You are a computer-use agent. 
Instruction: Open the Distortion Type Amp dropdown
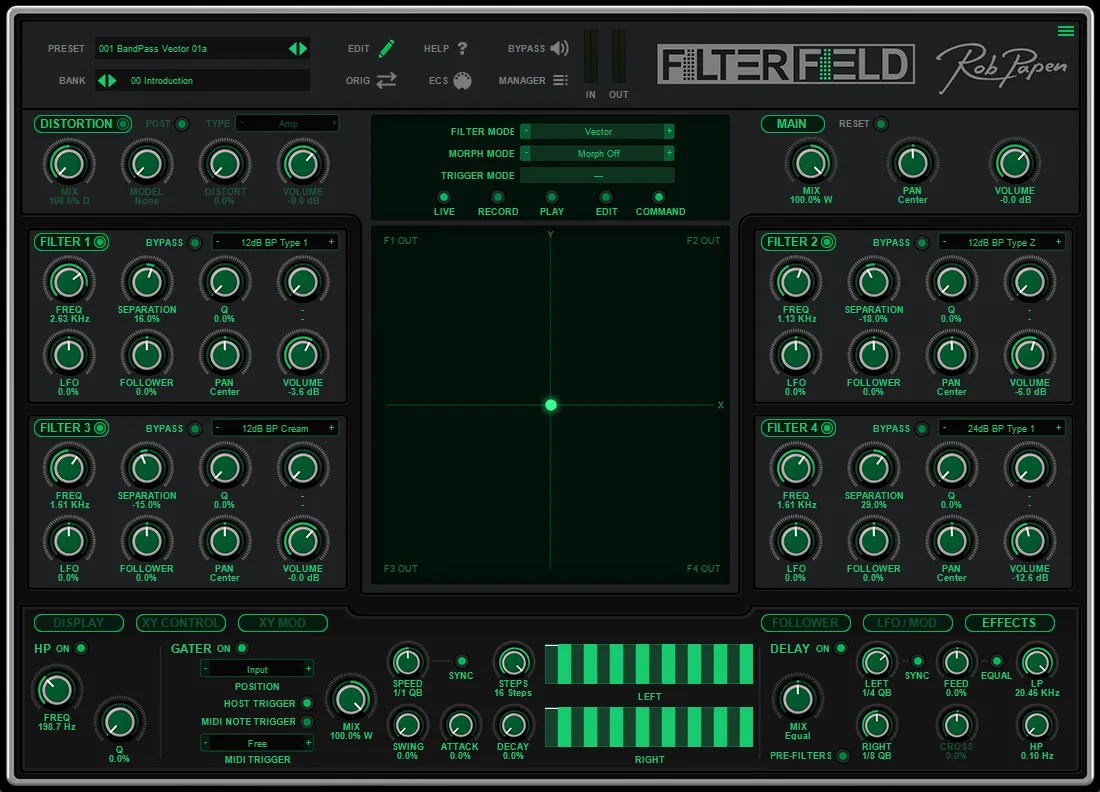coord(288,123)
